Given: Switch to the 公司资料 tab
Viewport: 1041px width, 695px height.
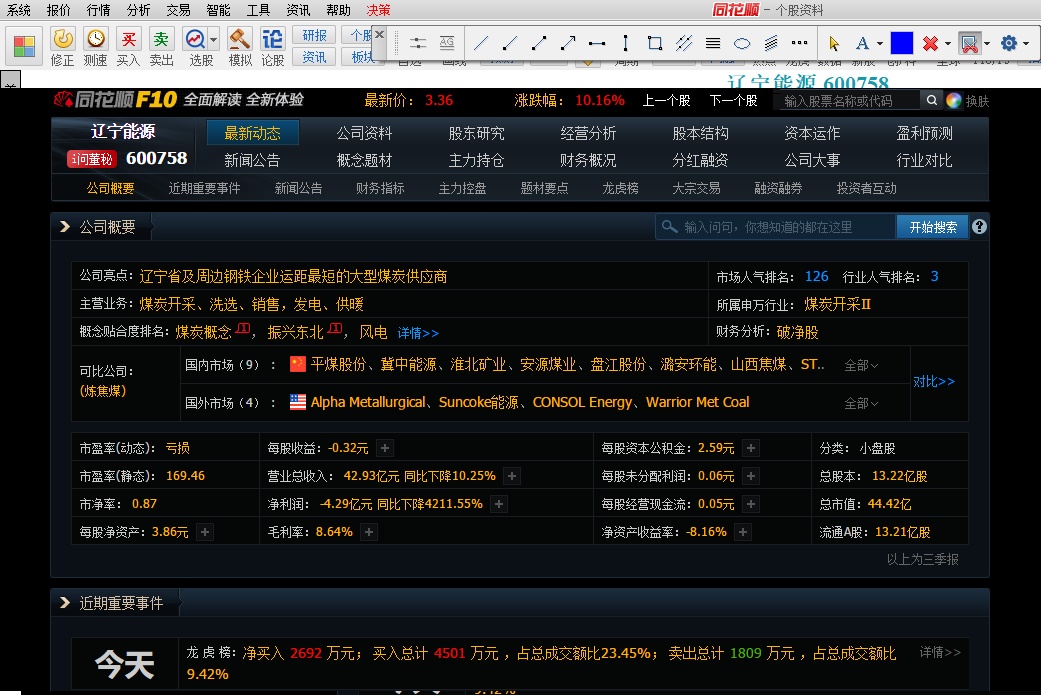Looking at the screenshot, I should (364, 133).
